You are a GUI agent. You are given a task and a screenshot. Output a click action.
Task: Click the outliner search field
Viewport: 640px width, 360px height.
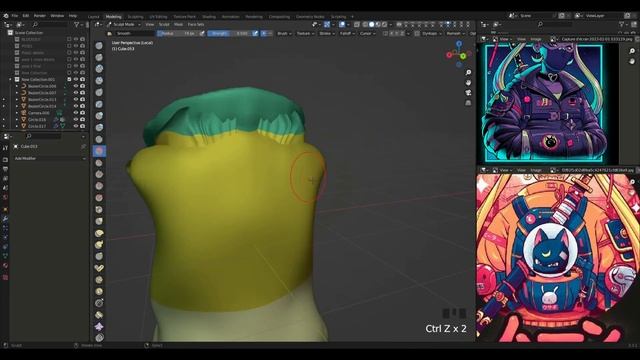pos(49,25)
